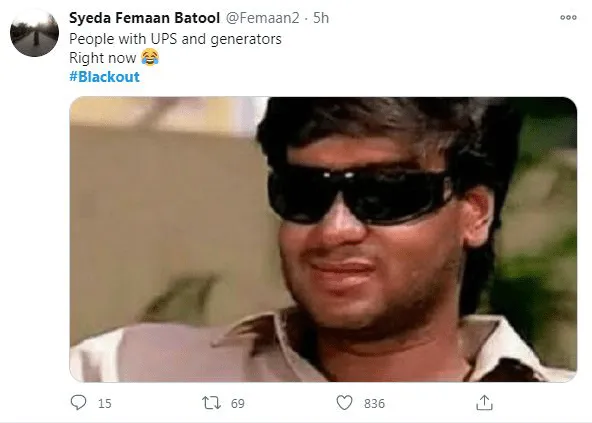Open the reply speech bubble icon
The width and height of the screenshot is (592, 423).
(78, 403)
